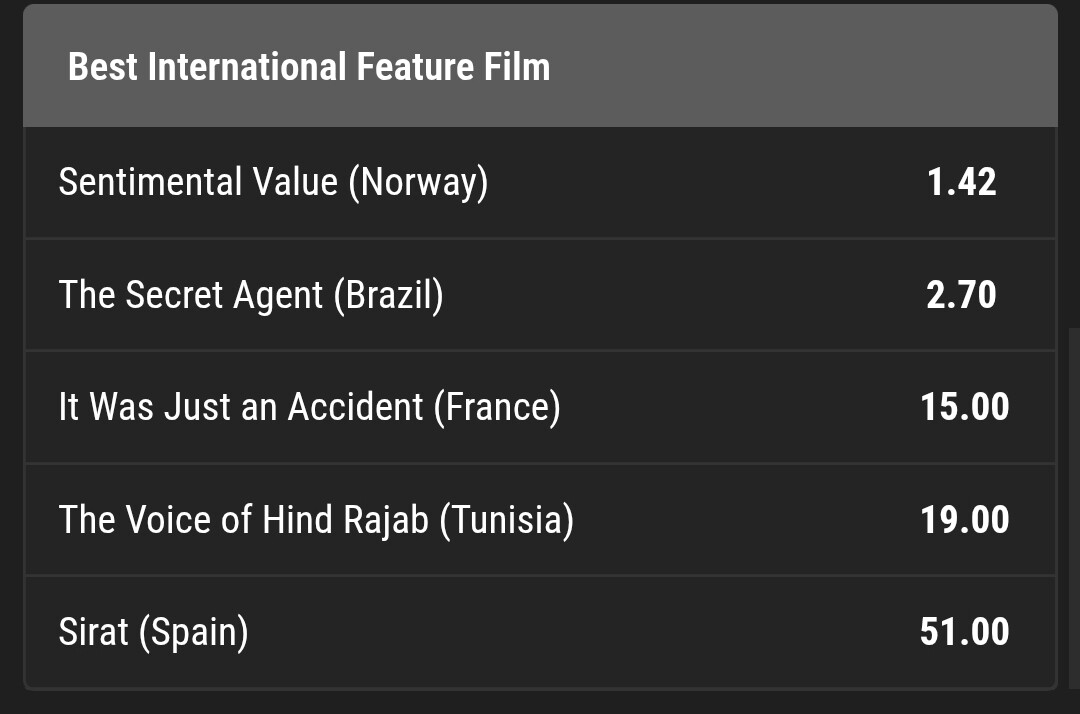1080x714 pixels.
Task: Collapse the Best International Feature Film section
Action: [309, 68]
